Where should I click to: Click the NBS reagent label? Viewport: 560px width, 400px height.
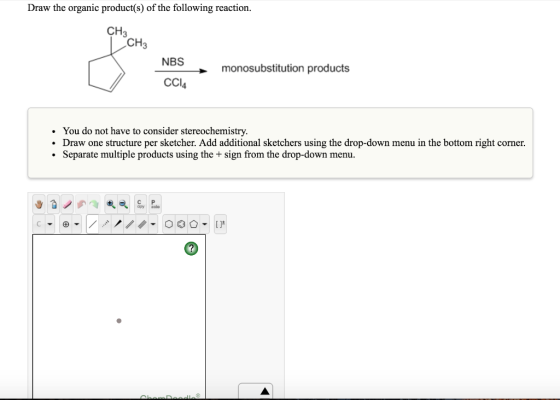point(173,62)
